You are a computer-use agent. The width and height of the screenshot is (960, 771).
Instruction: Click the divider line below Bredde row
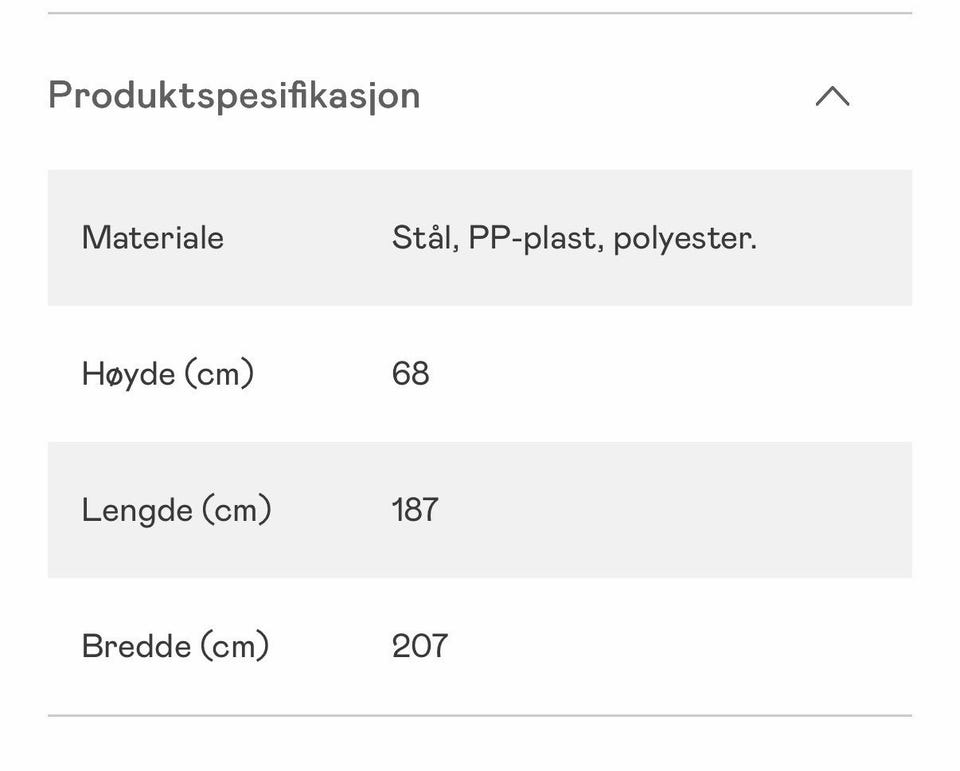pyautogui.click(x=480, y=716)
